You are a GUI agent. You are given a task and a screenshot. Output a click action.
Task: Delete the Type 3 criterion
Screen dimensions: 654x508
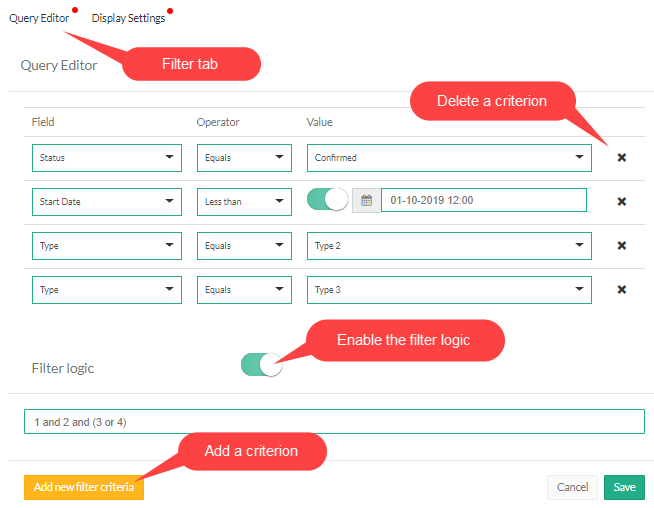[621, 290]
